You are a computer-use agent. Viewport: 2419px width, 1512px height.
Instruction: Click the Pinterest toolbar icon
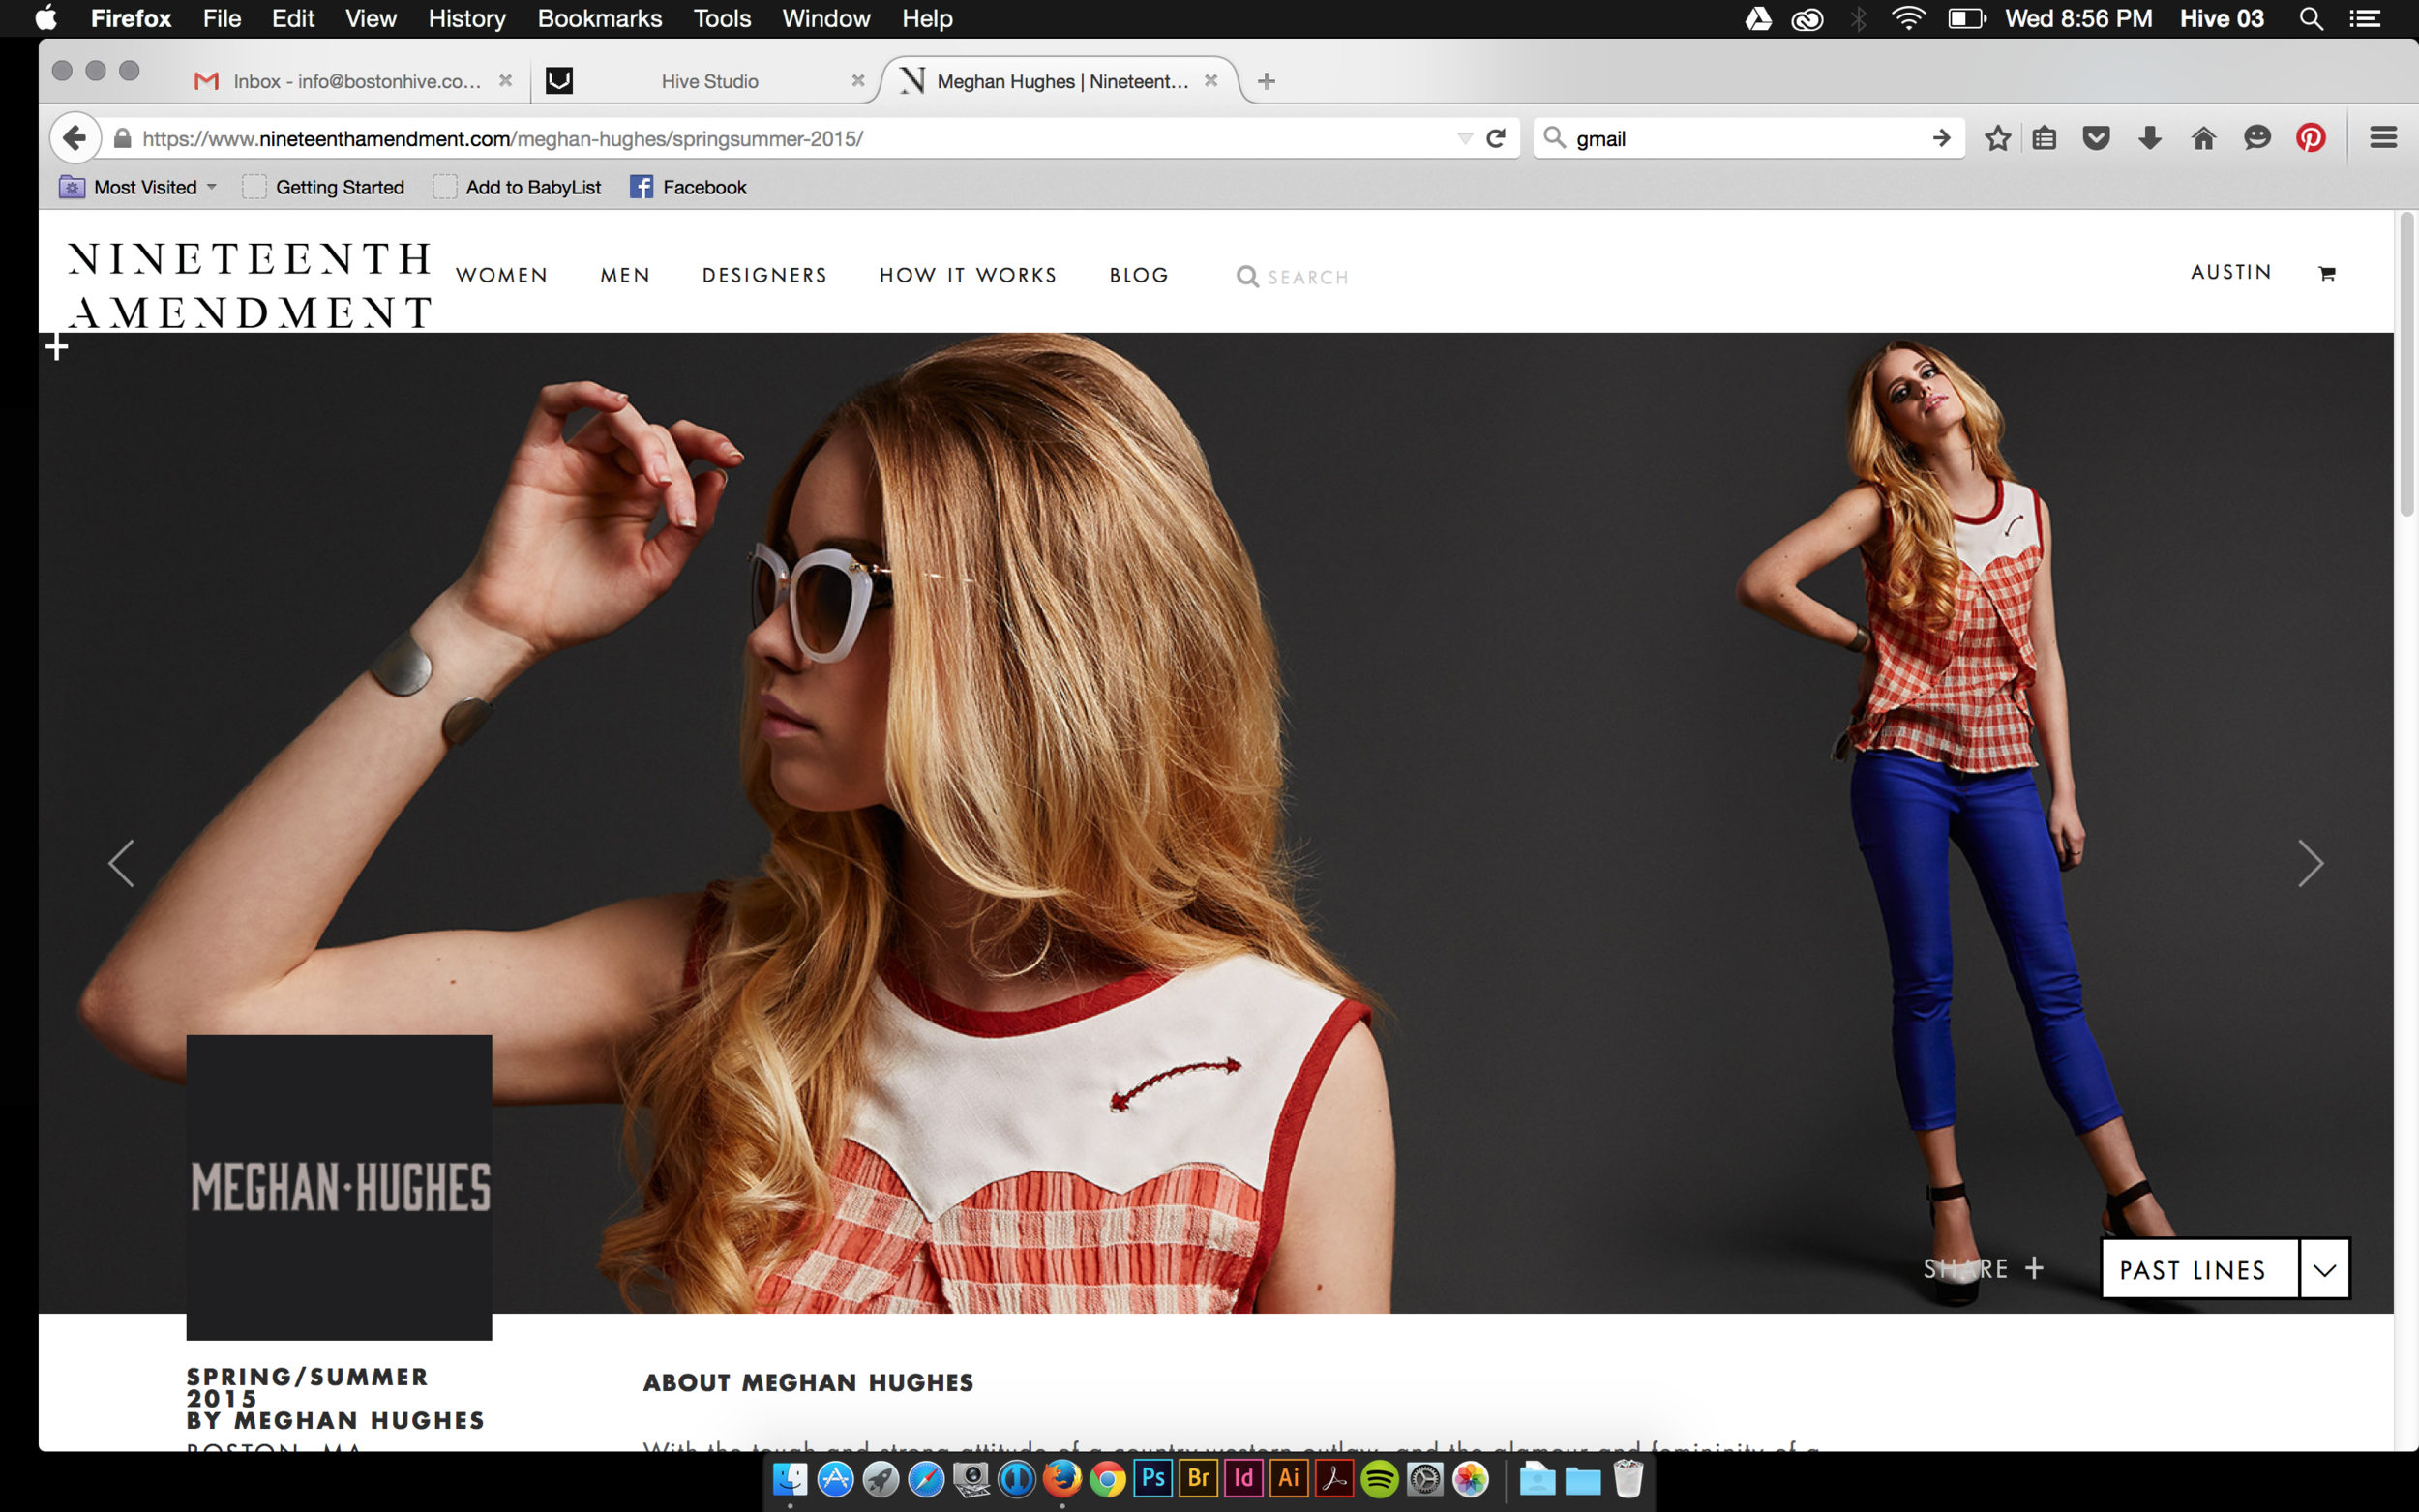pos(2310,138)
